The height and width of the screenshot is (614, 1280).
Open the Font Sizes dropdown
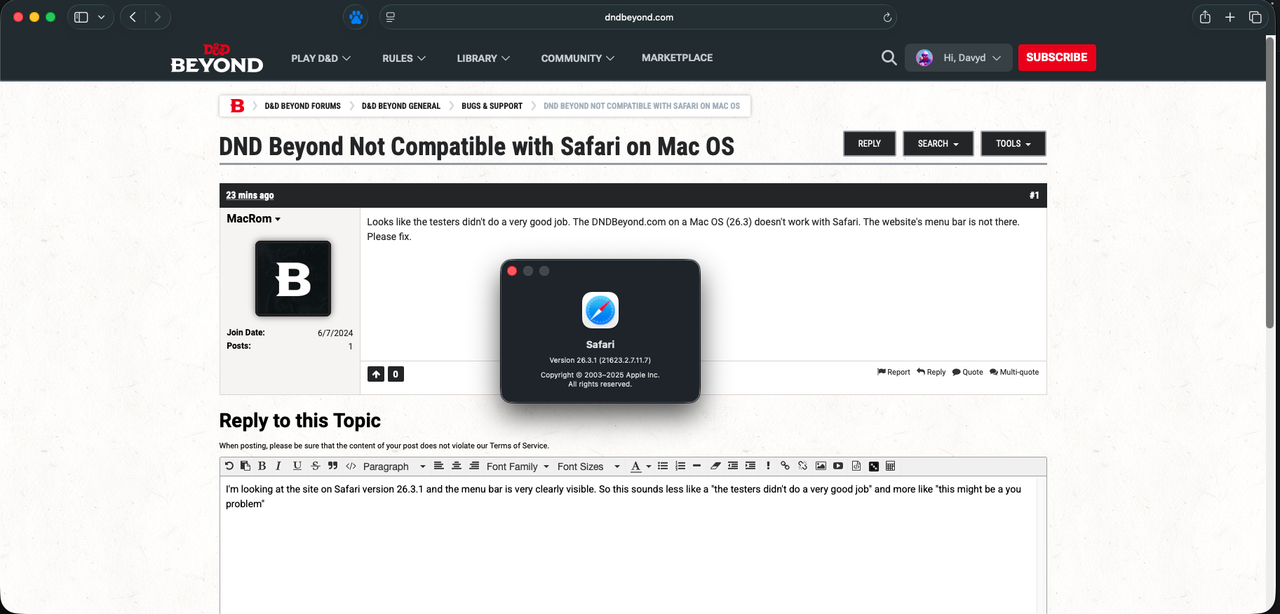tap(589, 466)
